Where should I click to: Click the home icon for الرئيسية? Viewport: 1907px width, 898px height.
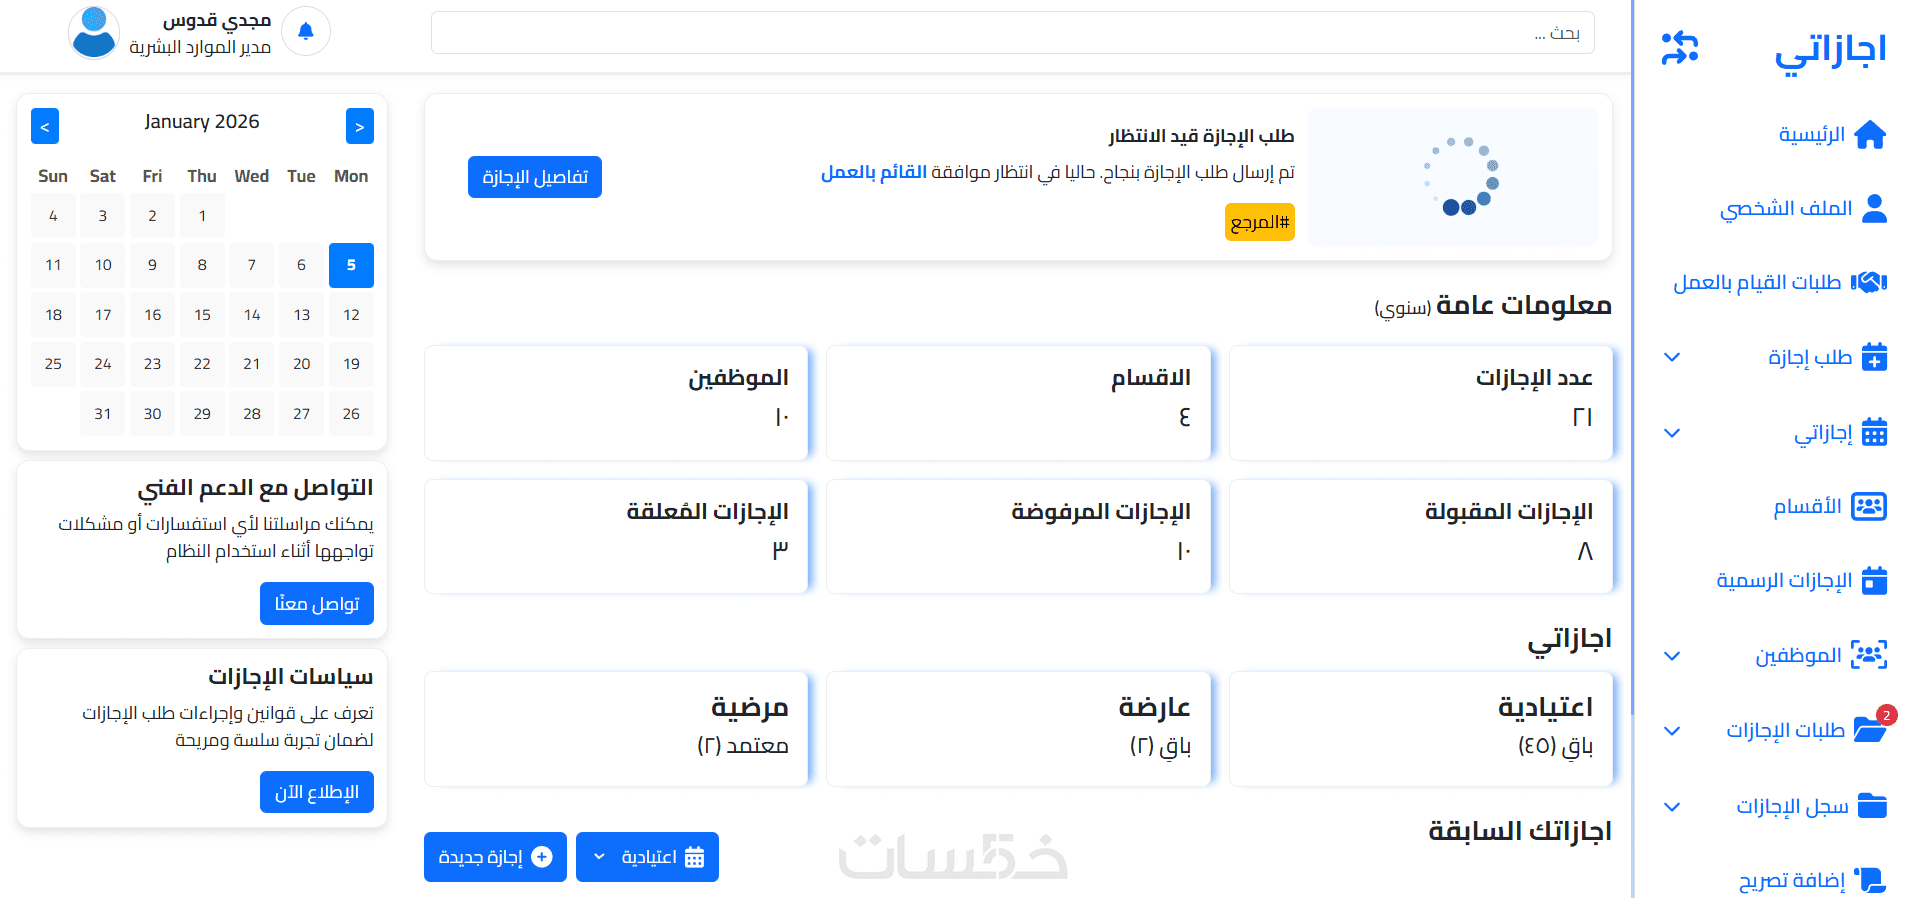coord(1869,135)
